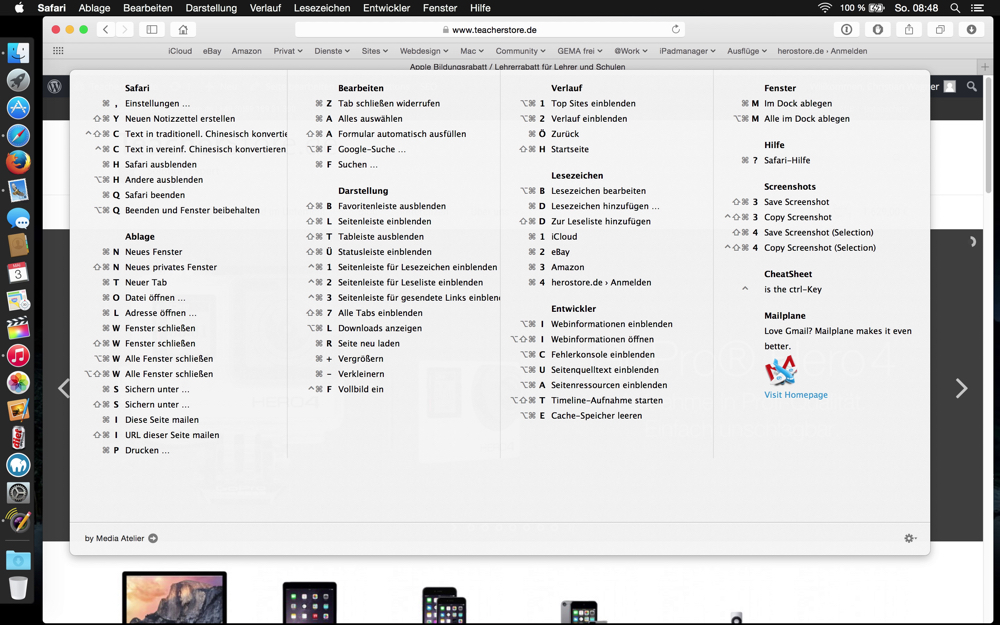The height and width of the screenshot is (625, 1000).
Task: Open Apple menu
Action: pyautogui.click(x=19, y=8)
